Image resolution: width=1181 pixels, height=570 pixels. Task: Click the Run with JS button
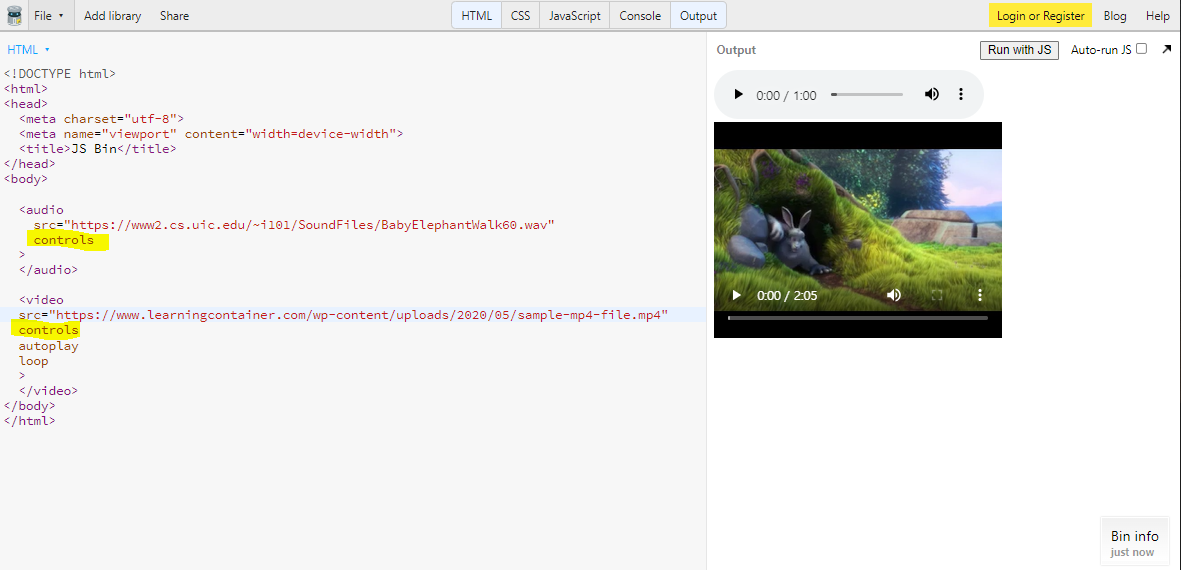point(1019,50)
